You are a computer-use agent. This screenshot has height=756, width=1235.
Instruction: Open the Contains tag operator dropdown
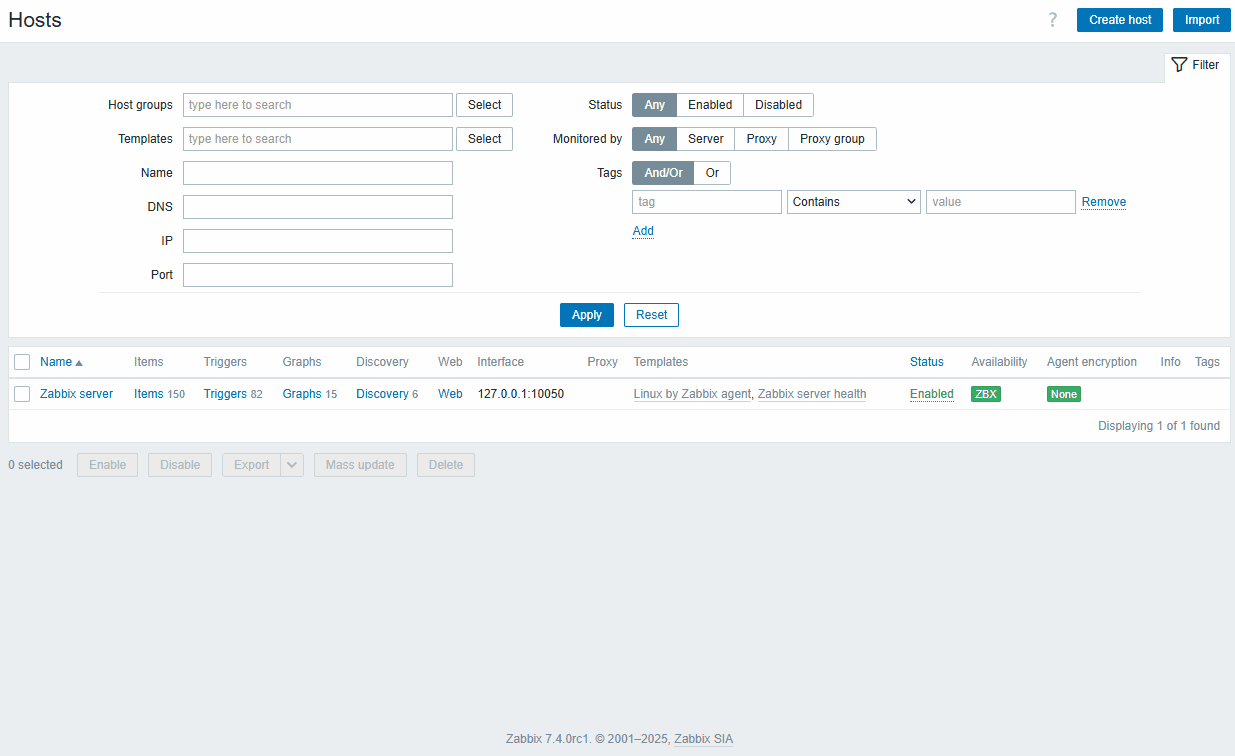[854, 202]
